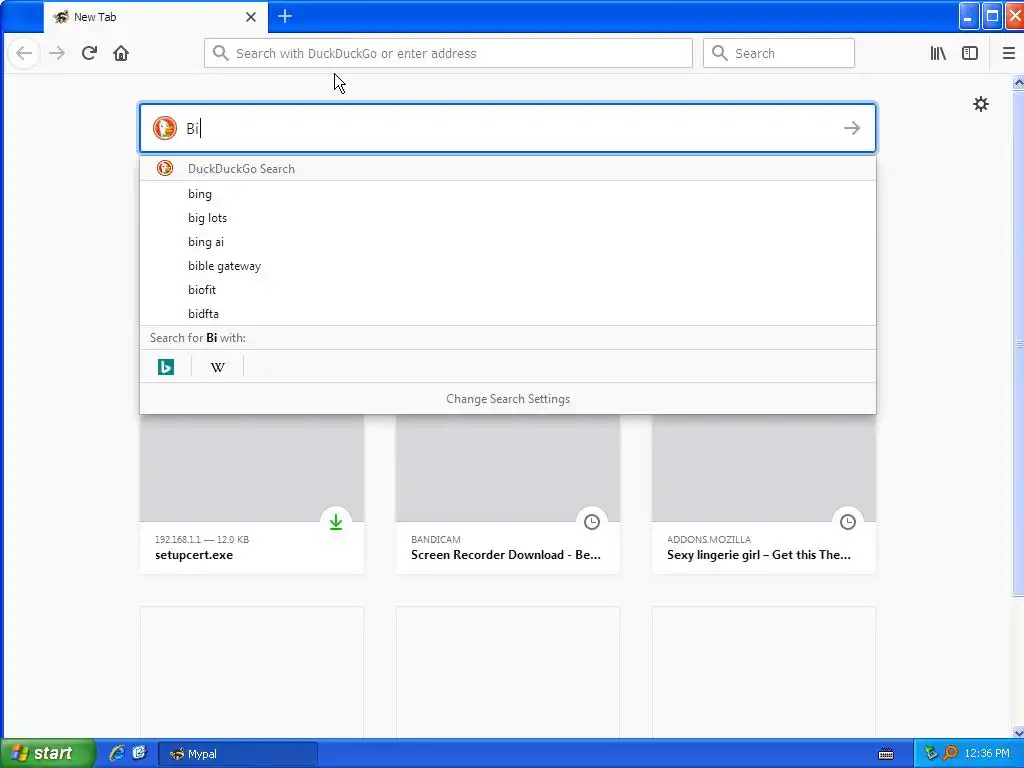Viewport: 1024px width, 768px height.
Task: Choose the 'bidfta' suggestion
Action: (507, 313)
